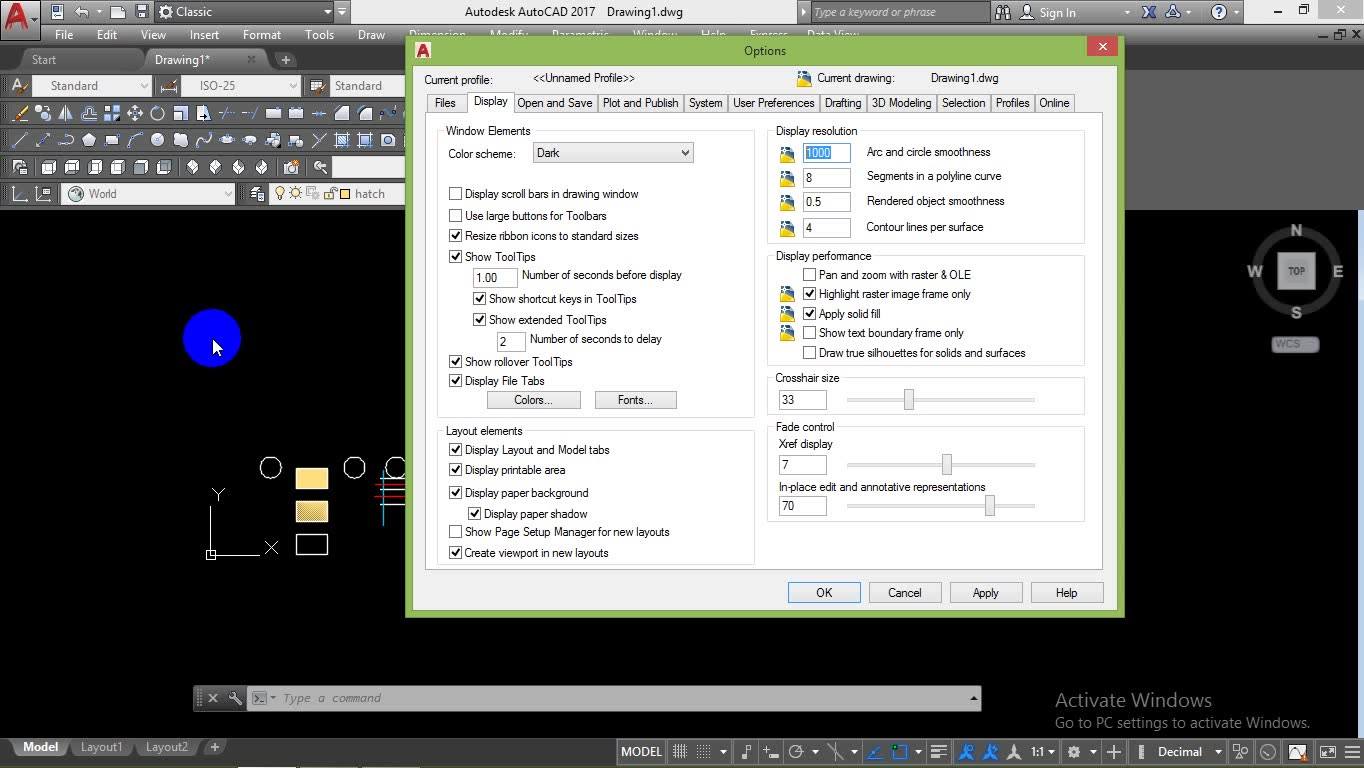The image size is (1364, 768).
Task: Select the Line tool in Draw toolbar
Action: (19, 140)
